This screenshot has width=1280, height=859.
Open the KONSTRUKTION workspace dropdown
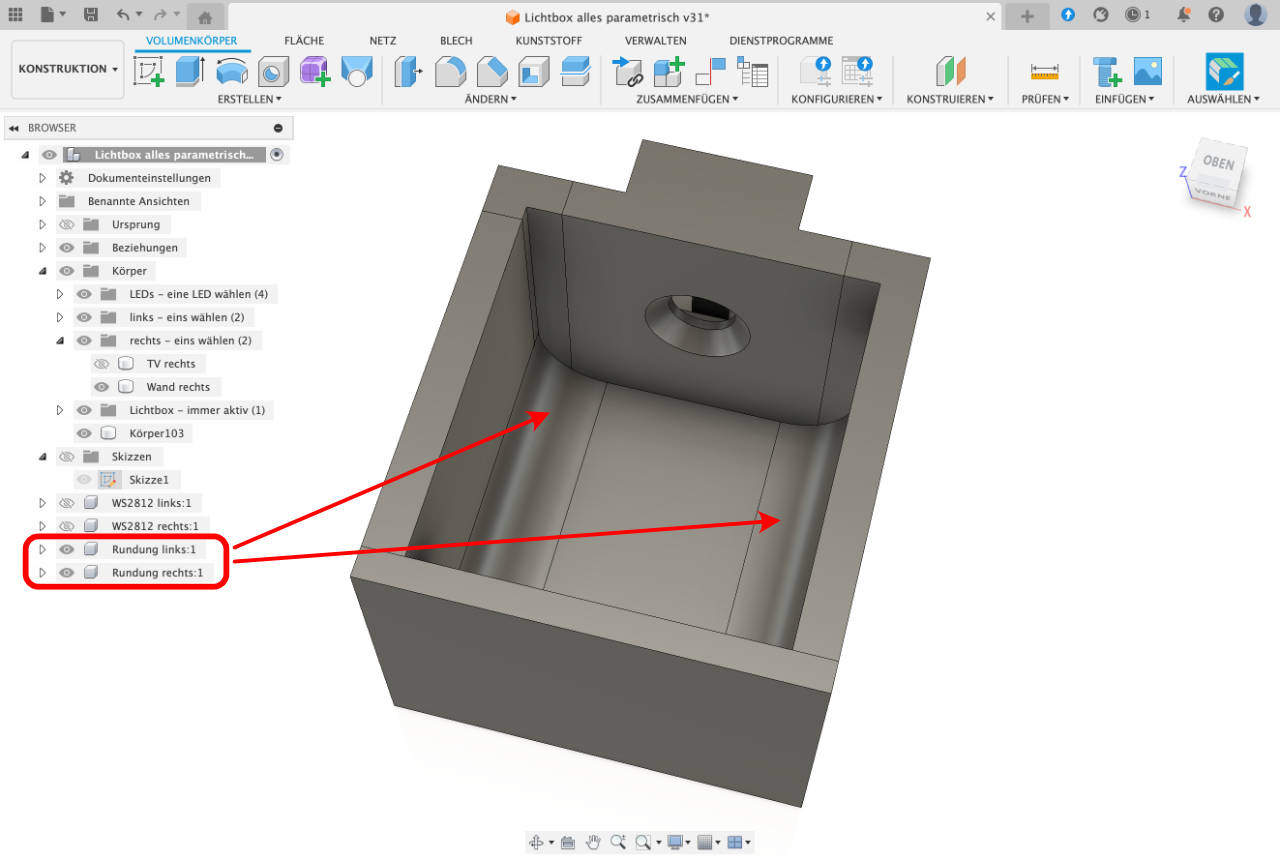tap(68, 69)
